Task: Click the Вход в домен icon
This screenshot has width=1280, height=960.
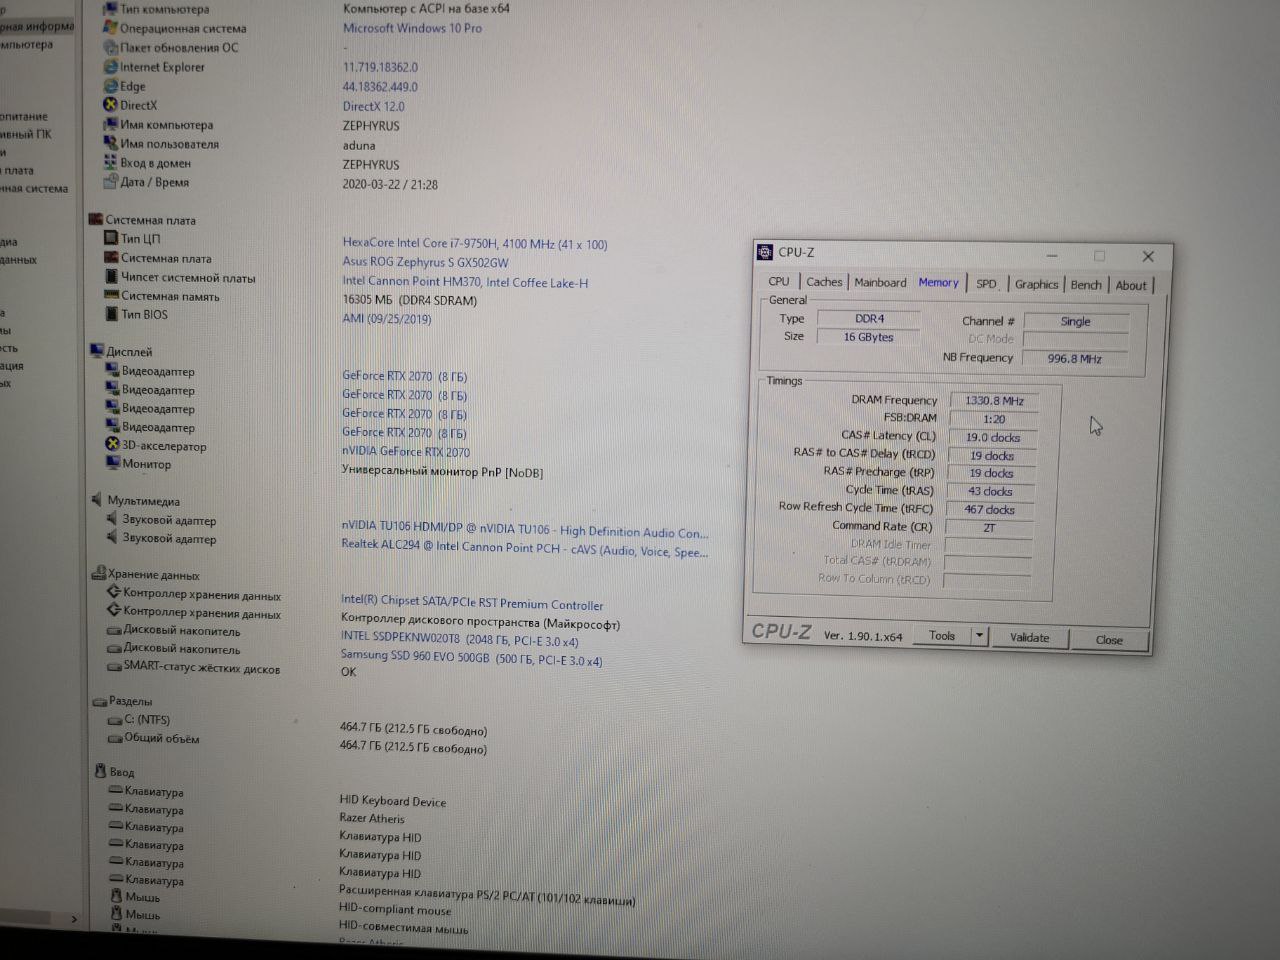Action: [111, 162]
